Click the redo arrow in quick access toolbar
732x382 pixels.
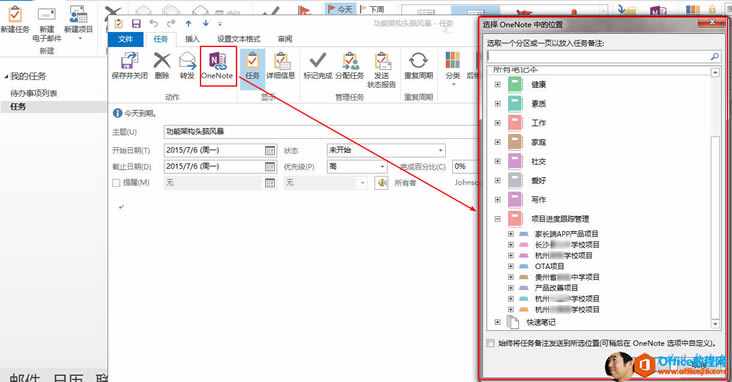[x=171, y=23]
